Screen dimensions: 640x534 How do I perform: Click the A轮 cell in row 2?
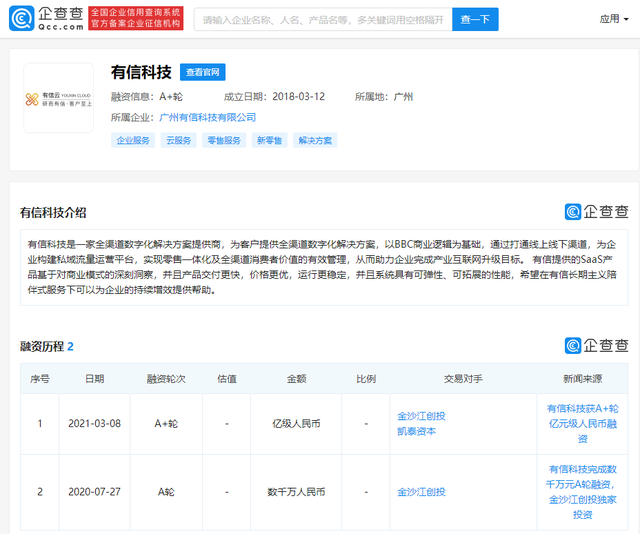coord(166,492)
